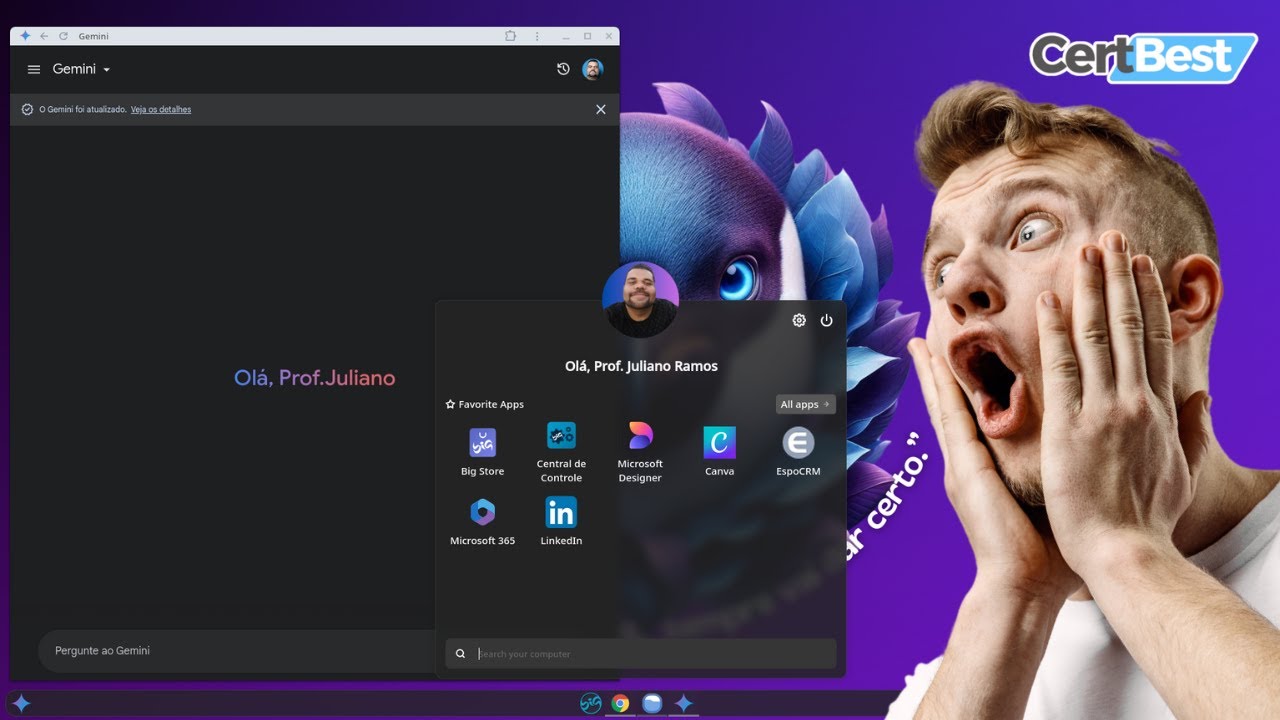The width and height of the screenshot is (1280, 720).
Task: Go back in the Gemini window
Action: (x=44, y=36)
